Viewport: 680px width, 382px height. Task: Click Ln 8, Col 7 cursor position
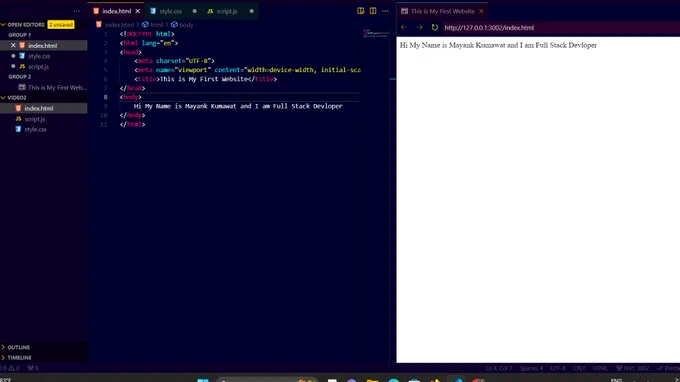click(x=499, y=369)
